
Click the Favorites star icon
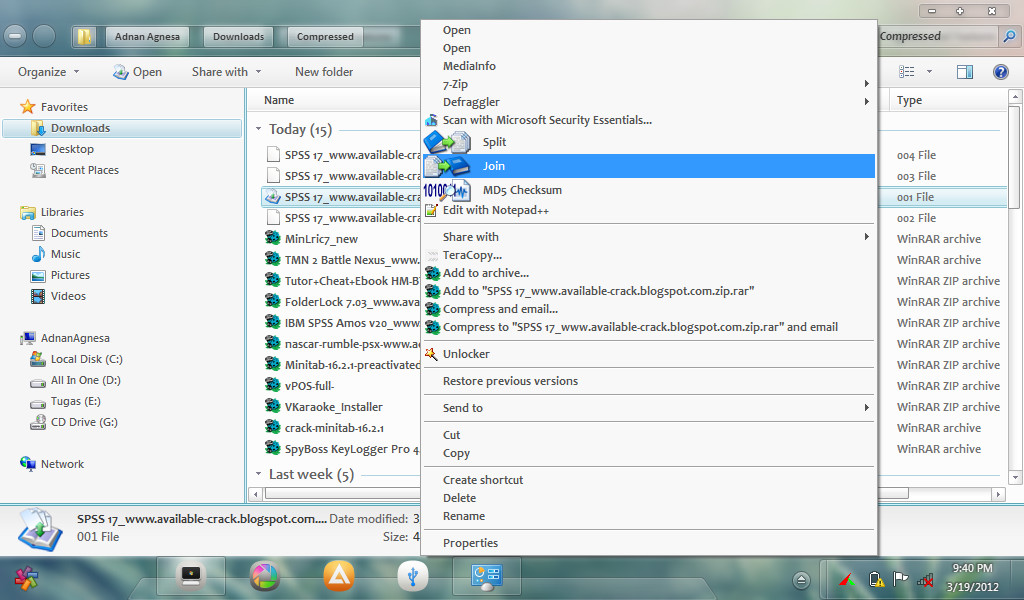click(x=27, y=106)
